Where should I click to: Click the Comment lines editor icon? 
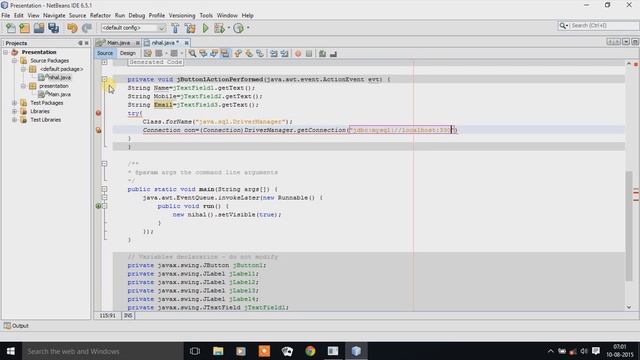pos(322,53)
